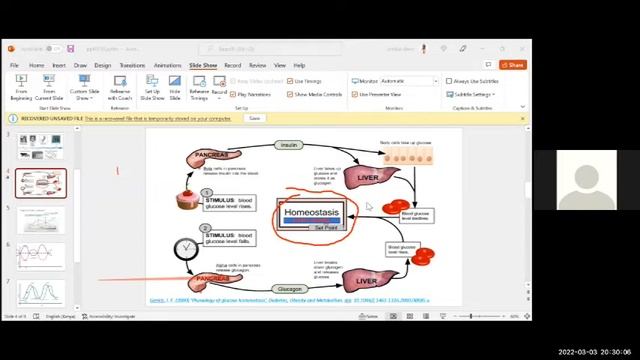Open the Comments pane icon
This screenshot has width=640, height=360.
click(488, 65)
